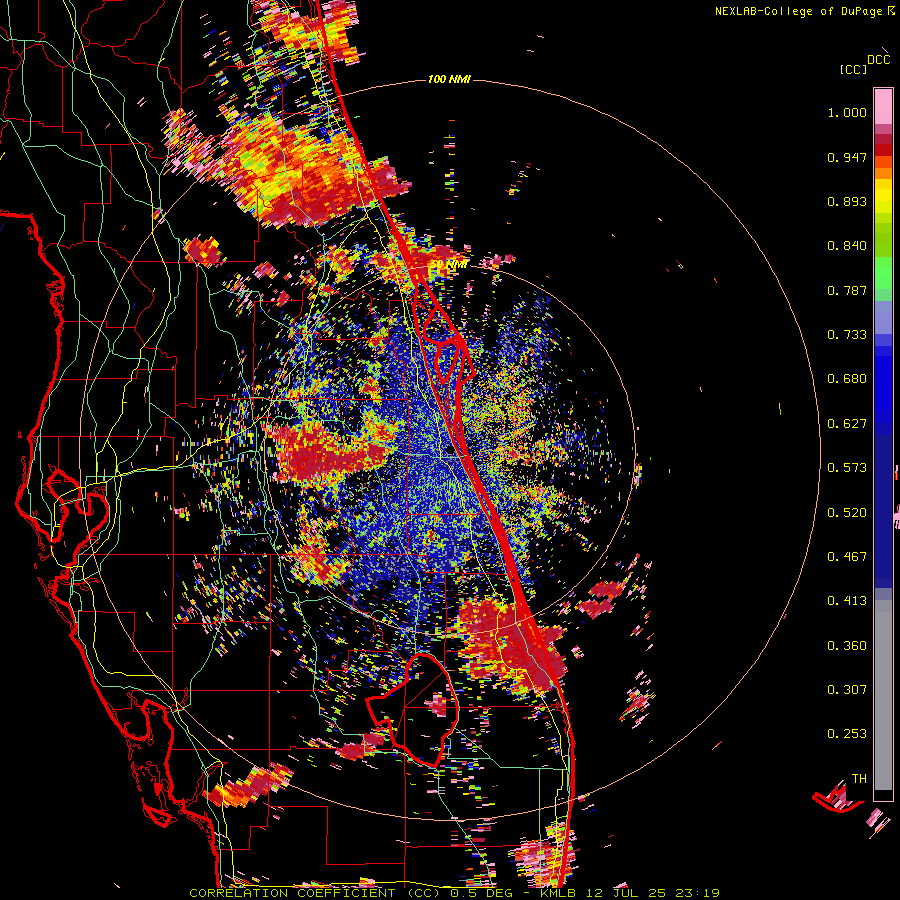Click the 50 NMI range ring label

pos(449,264)
